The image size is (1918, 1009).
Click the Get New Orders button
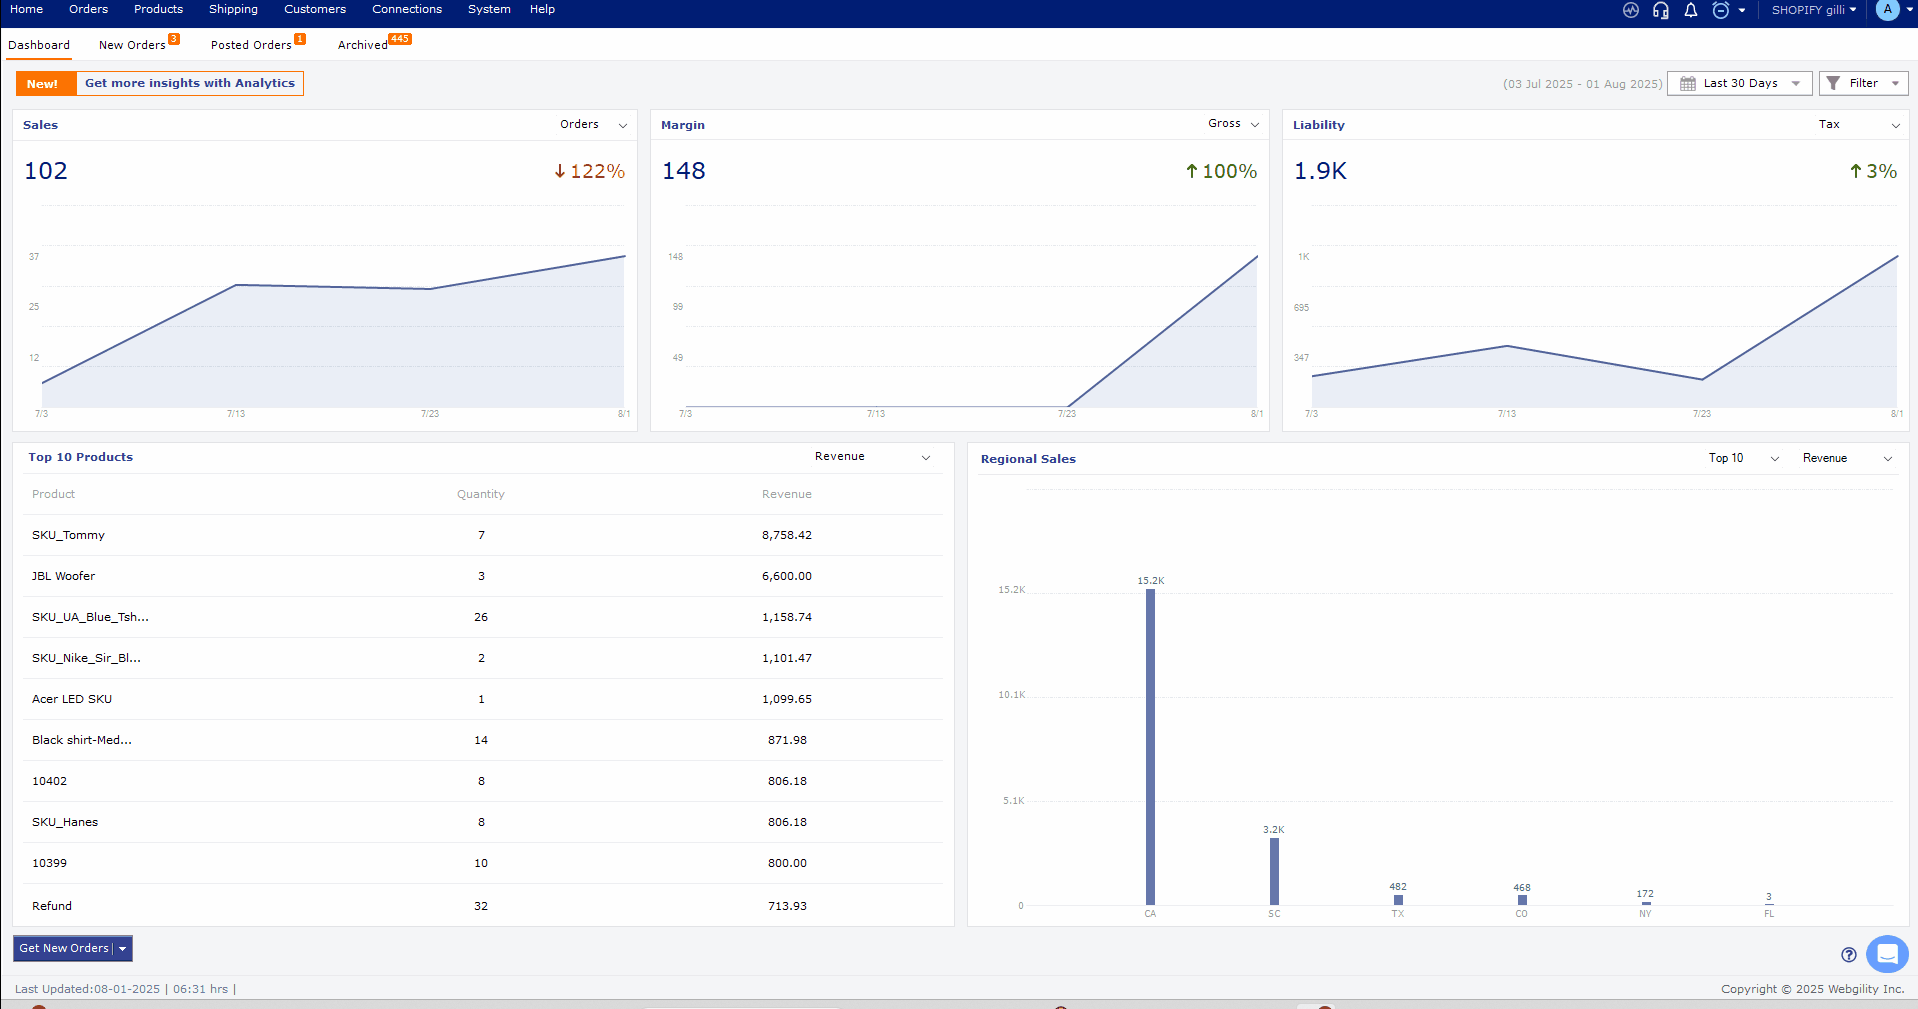[x=65, y=948]
